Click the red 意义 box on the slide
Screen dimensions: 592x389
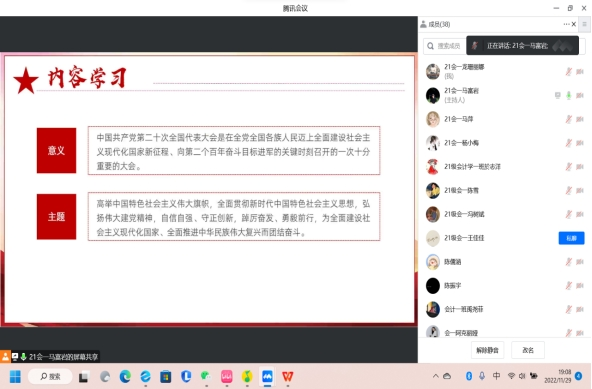pyautogui.click(x=56, y=150)
